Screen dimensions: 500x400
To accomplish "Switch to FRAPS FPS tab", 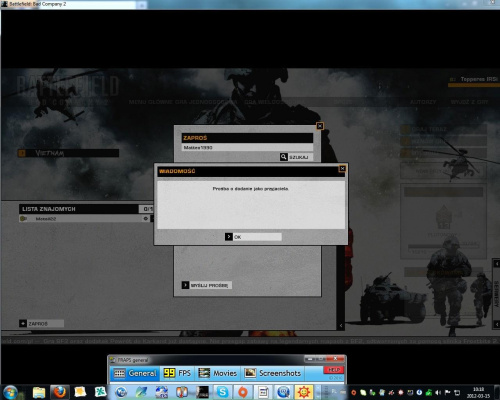I will tap(177, 373).
